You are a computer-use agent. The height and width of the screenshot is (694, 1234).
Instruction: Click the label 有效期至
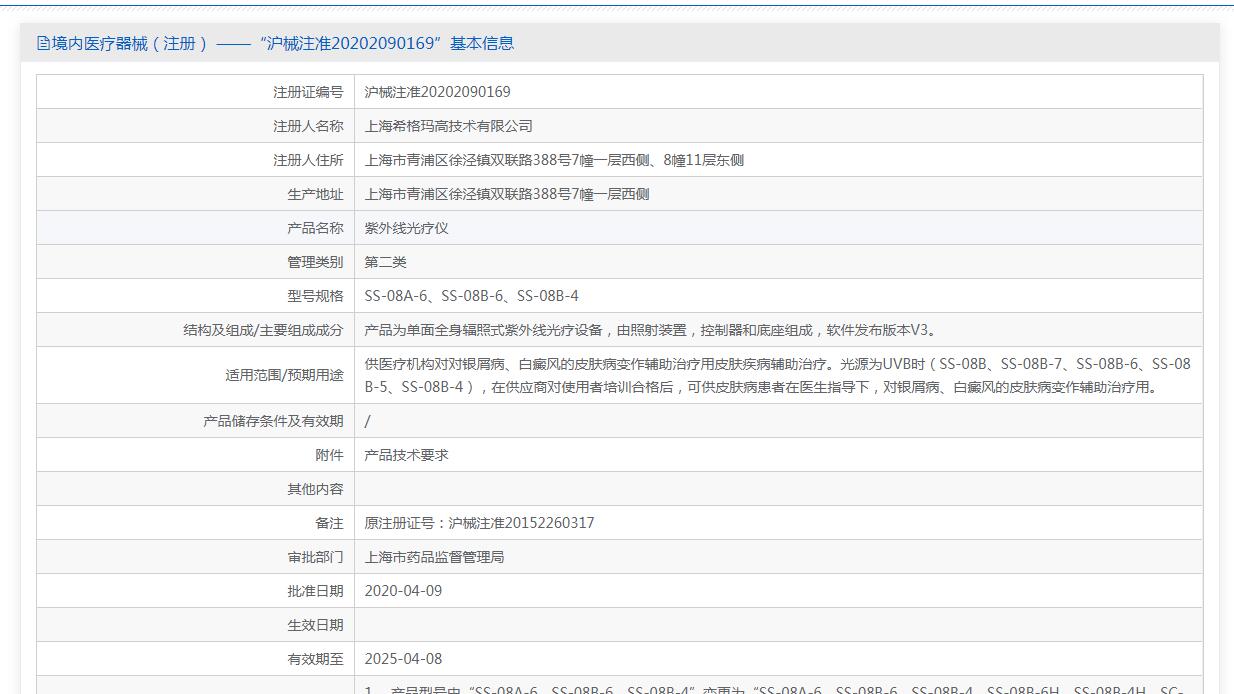[x=315, y=659]
